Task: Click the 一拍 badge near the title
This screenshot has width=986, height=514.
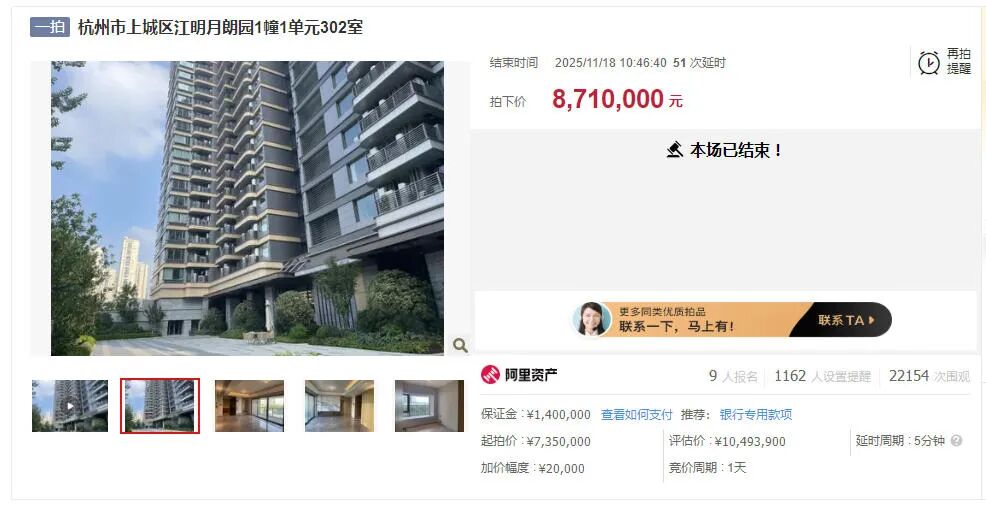Action: (50, 26)
